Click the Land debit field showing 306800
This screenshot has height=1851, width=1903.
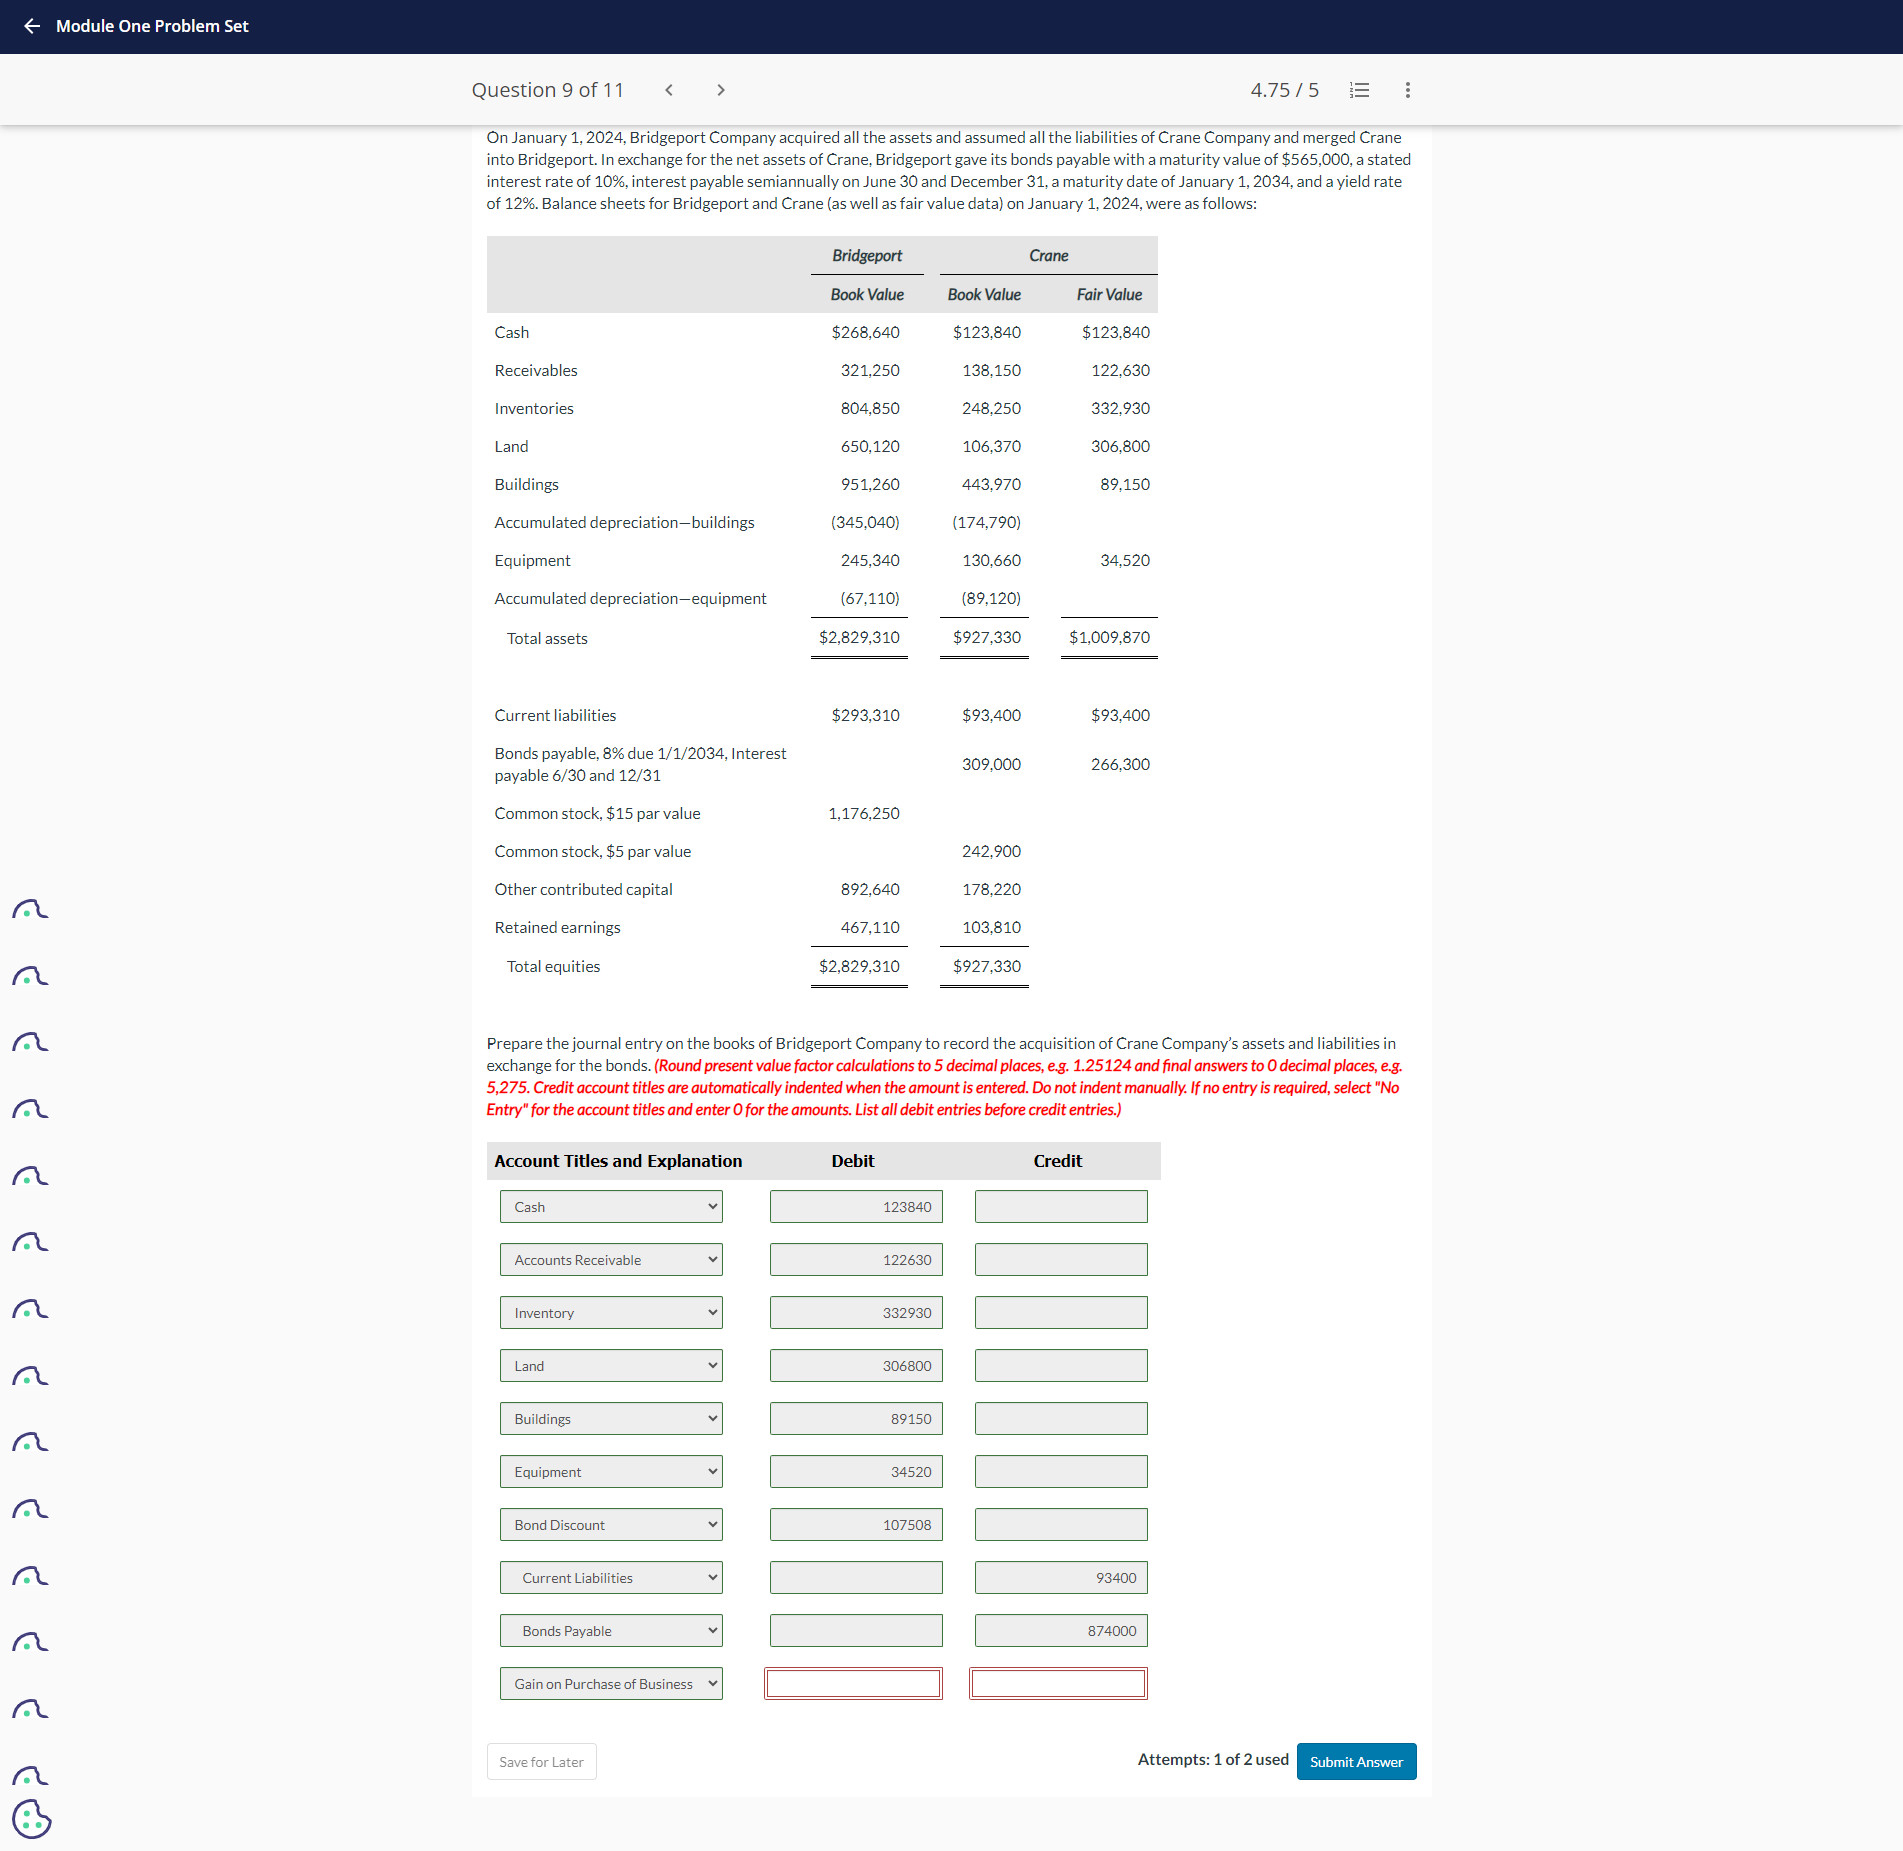856,1366
